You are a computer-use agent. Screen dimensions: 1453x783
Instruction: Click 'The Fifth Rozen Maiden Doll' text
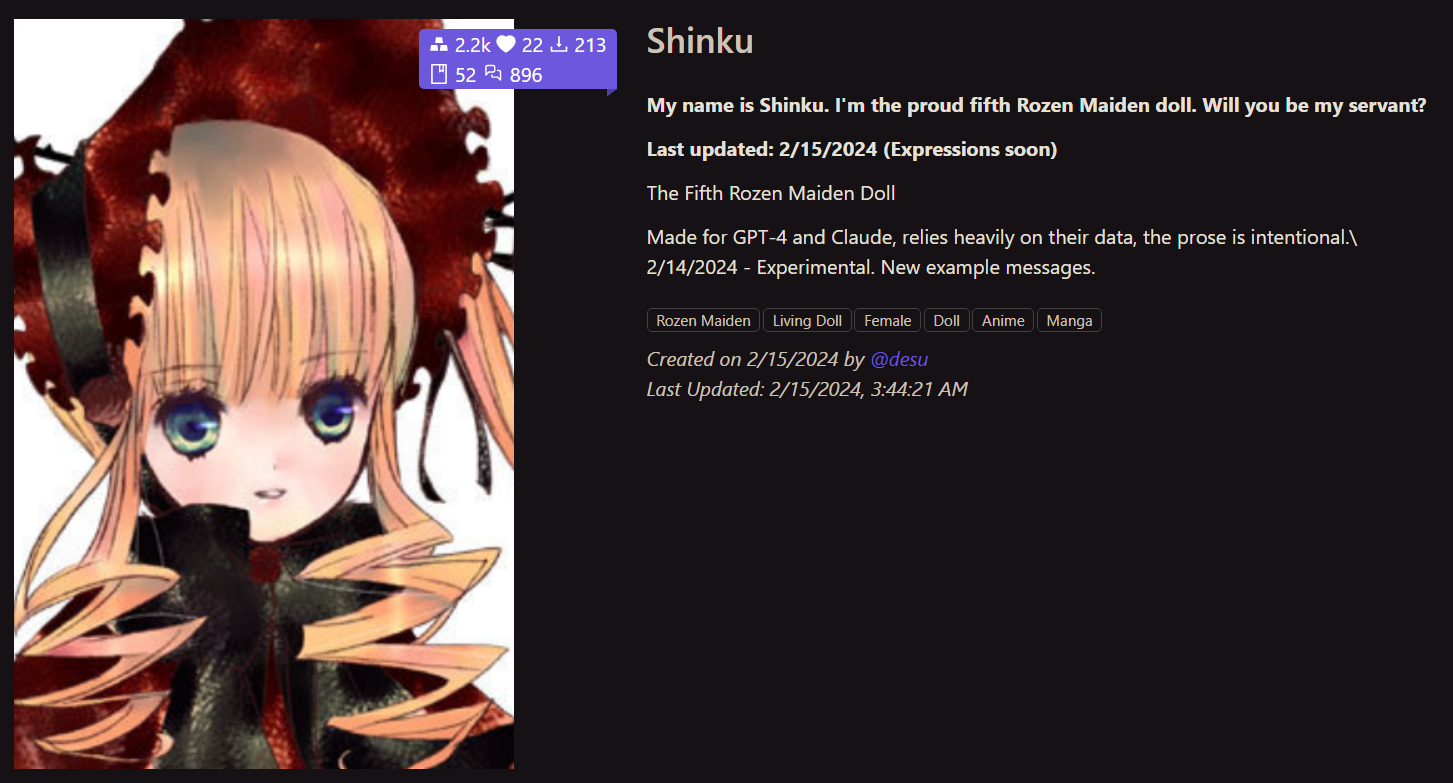point(771,193)
